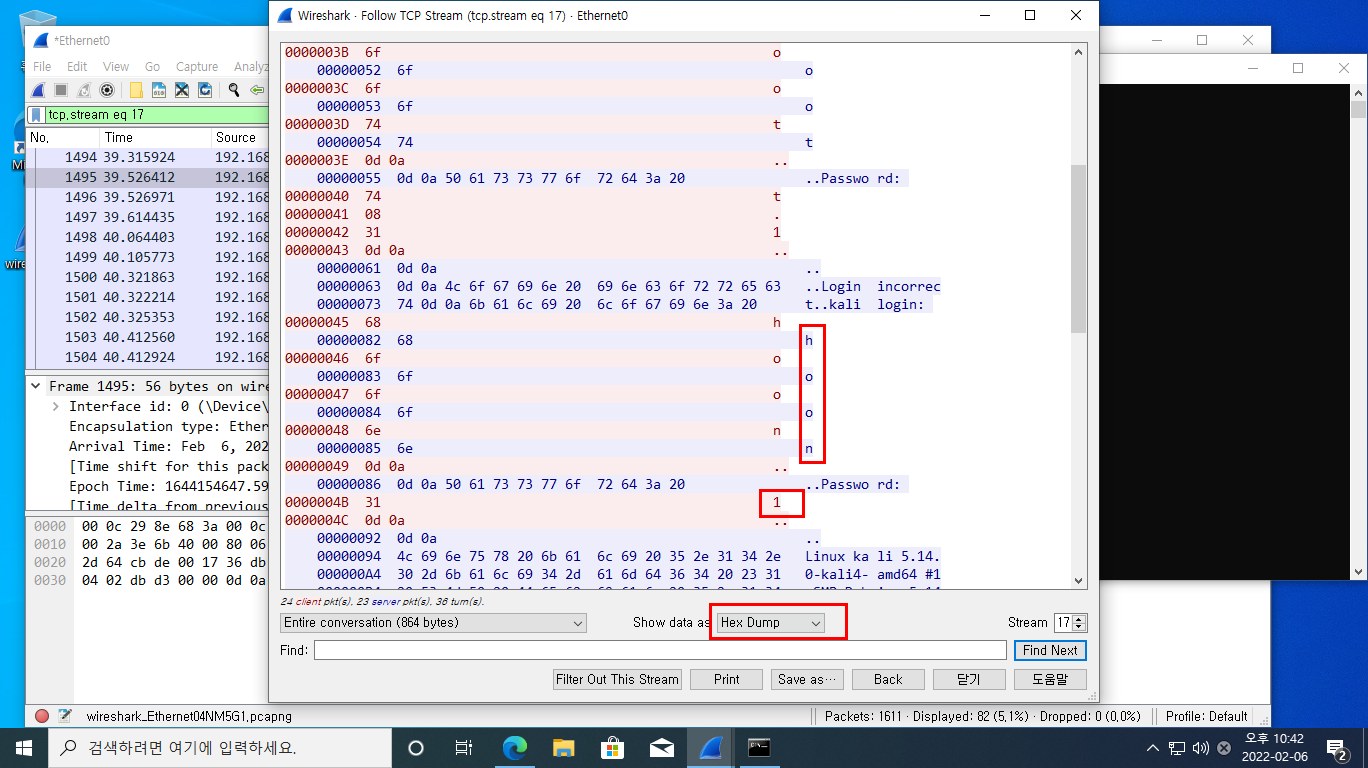Open Capture options gear icon
Viewport: 1368px width, 768px height.
click(107, 90)
